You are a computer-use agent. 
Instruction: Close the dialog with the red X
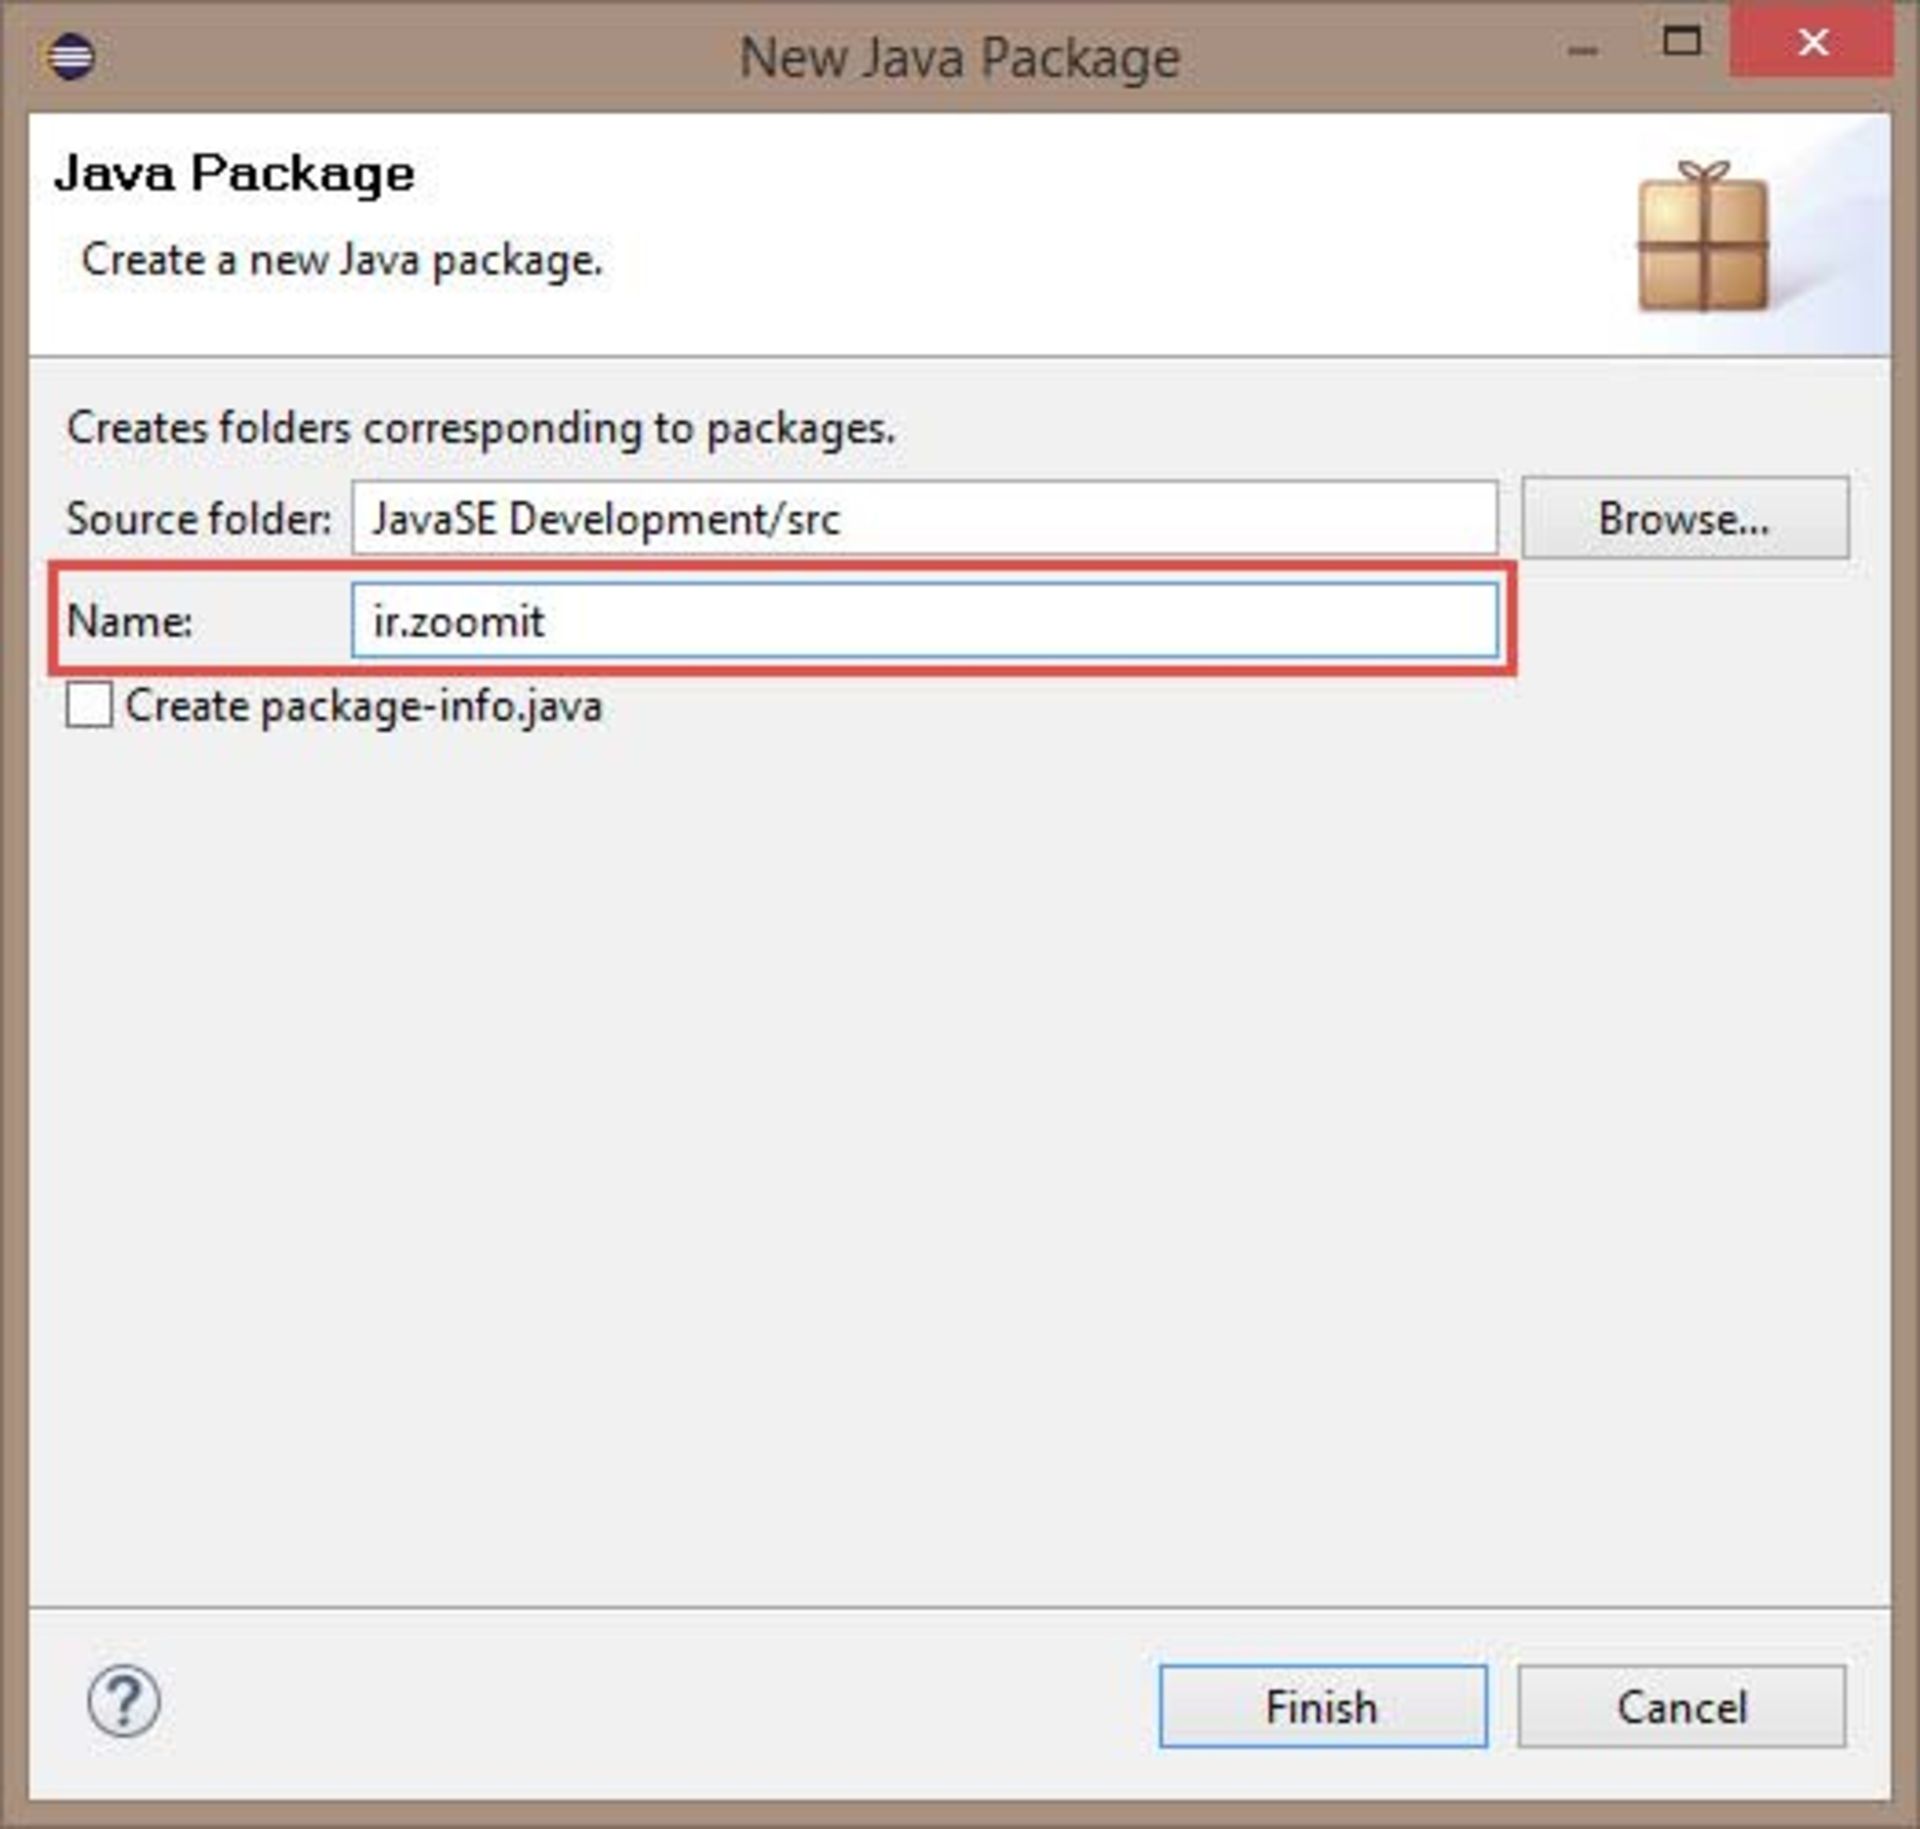[1812, 41]
